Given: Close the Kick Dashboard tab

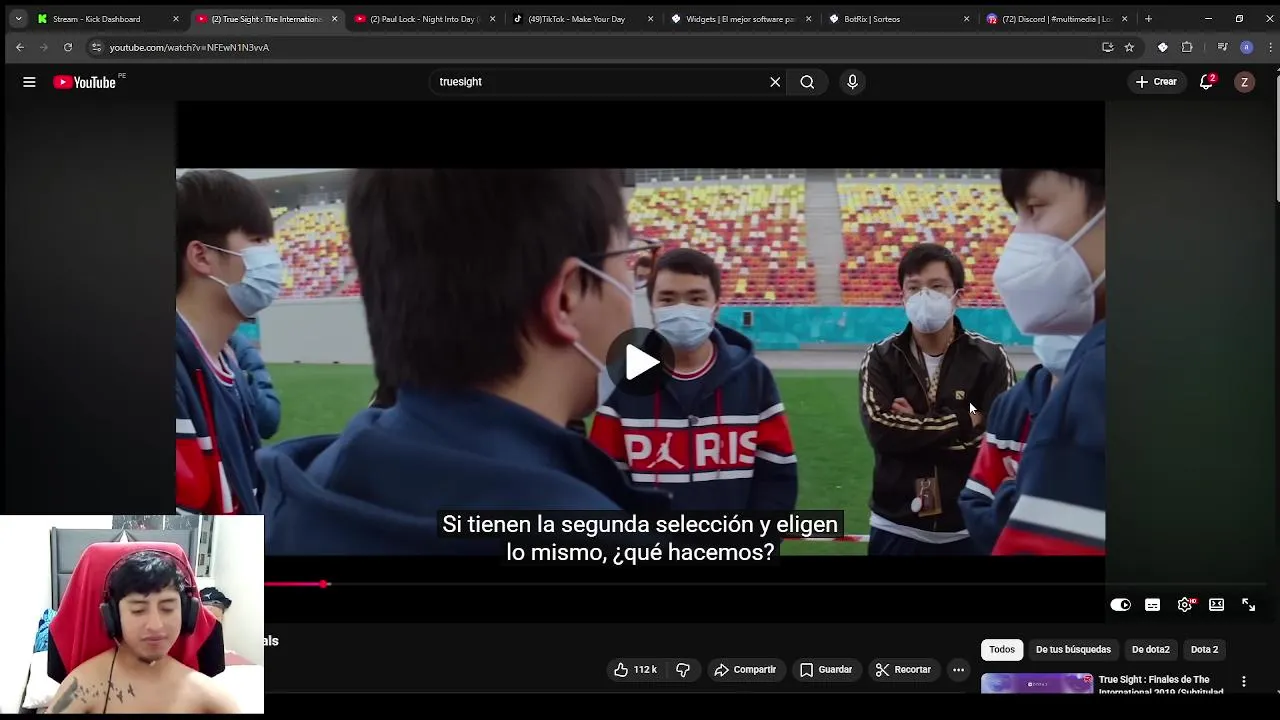Looking at the screenshot, I should (176, 19).
